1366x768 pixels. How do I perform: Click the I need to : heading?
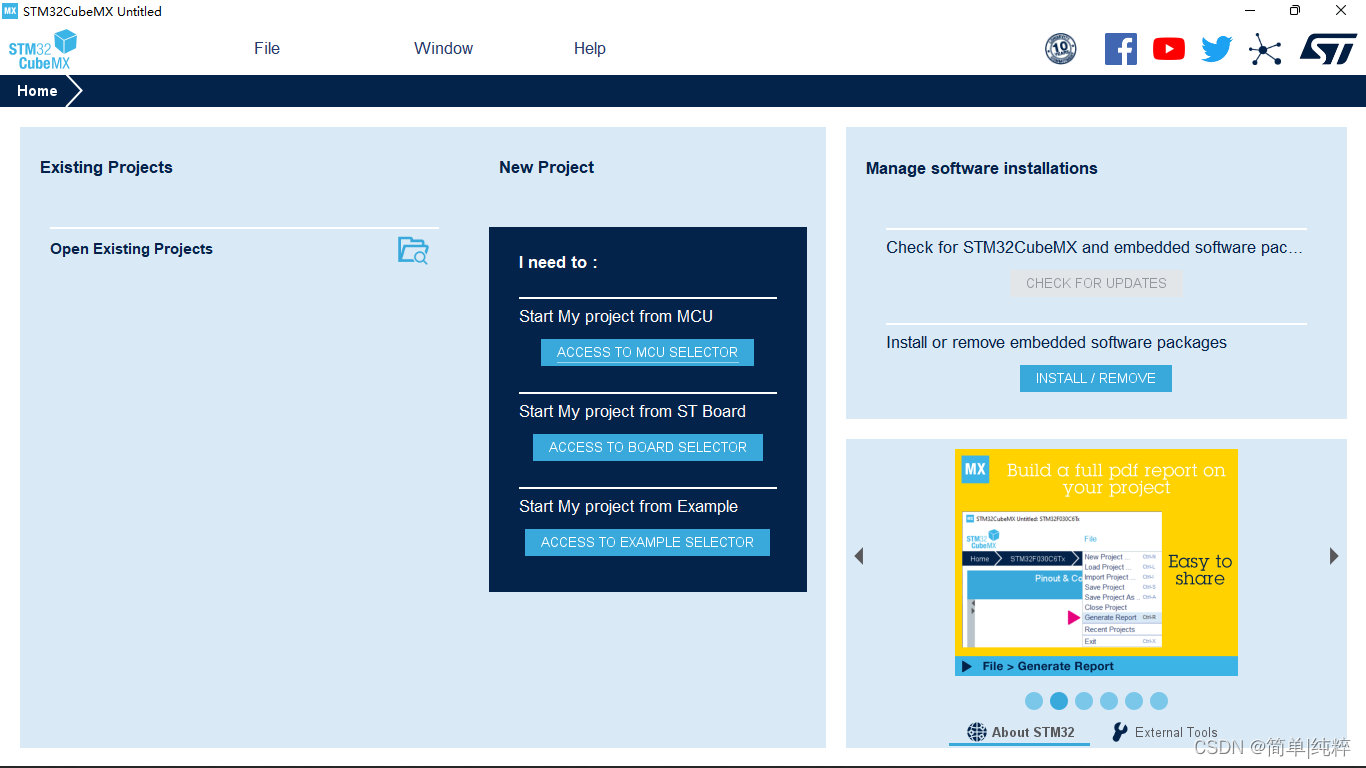click(x=558, y=262)
